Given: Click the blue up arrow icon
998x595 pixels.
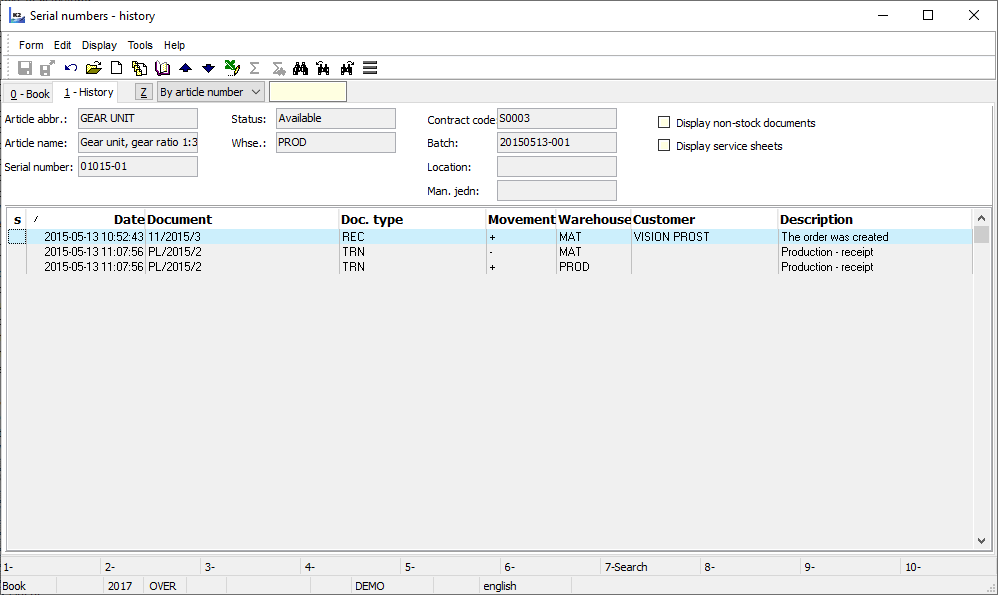Looking at the screenshot, I should click(x=185, y=68).
